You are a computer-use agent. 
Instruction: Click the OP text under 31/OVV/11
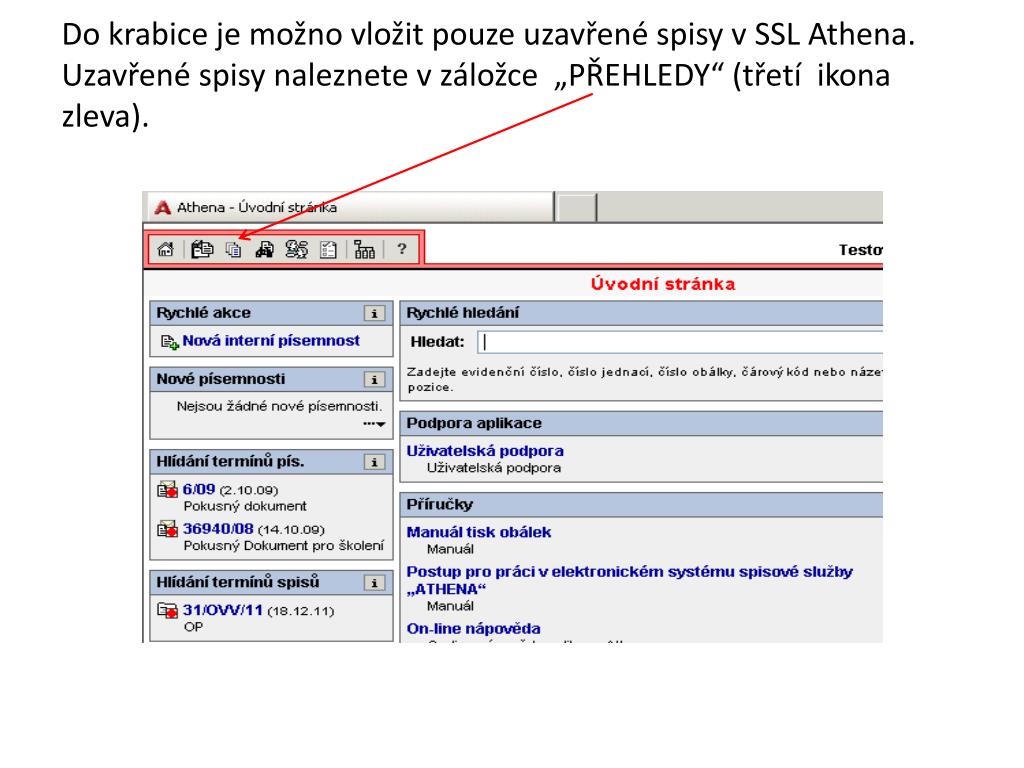coord(193,627)
